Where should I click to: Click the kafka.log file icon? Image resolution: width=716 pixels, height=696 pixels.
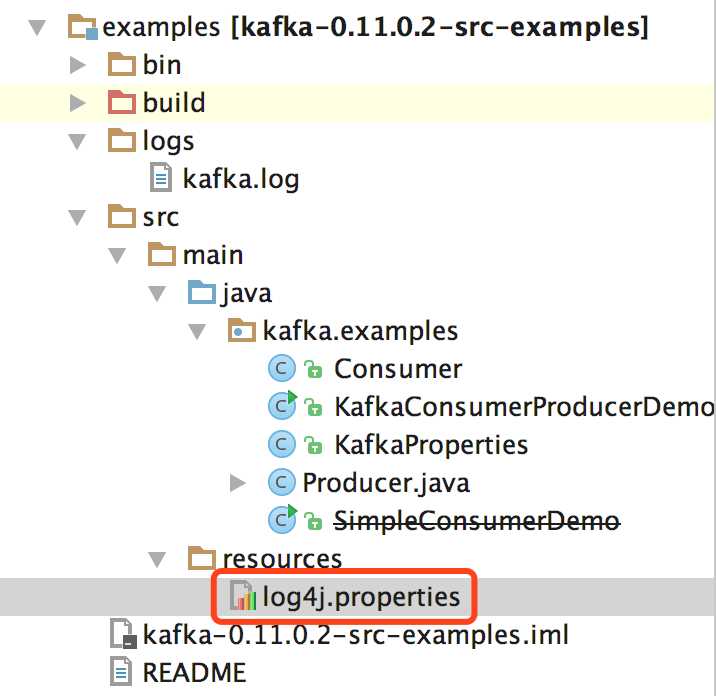click(x=161, y=179)
